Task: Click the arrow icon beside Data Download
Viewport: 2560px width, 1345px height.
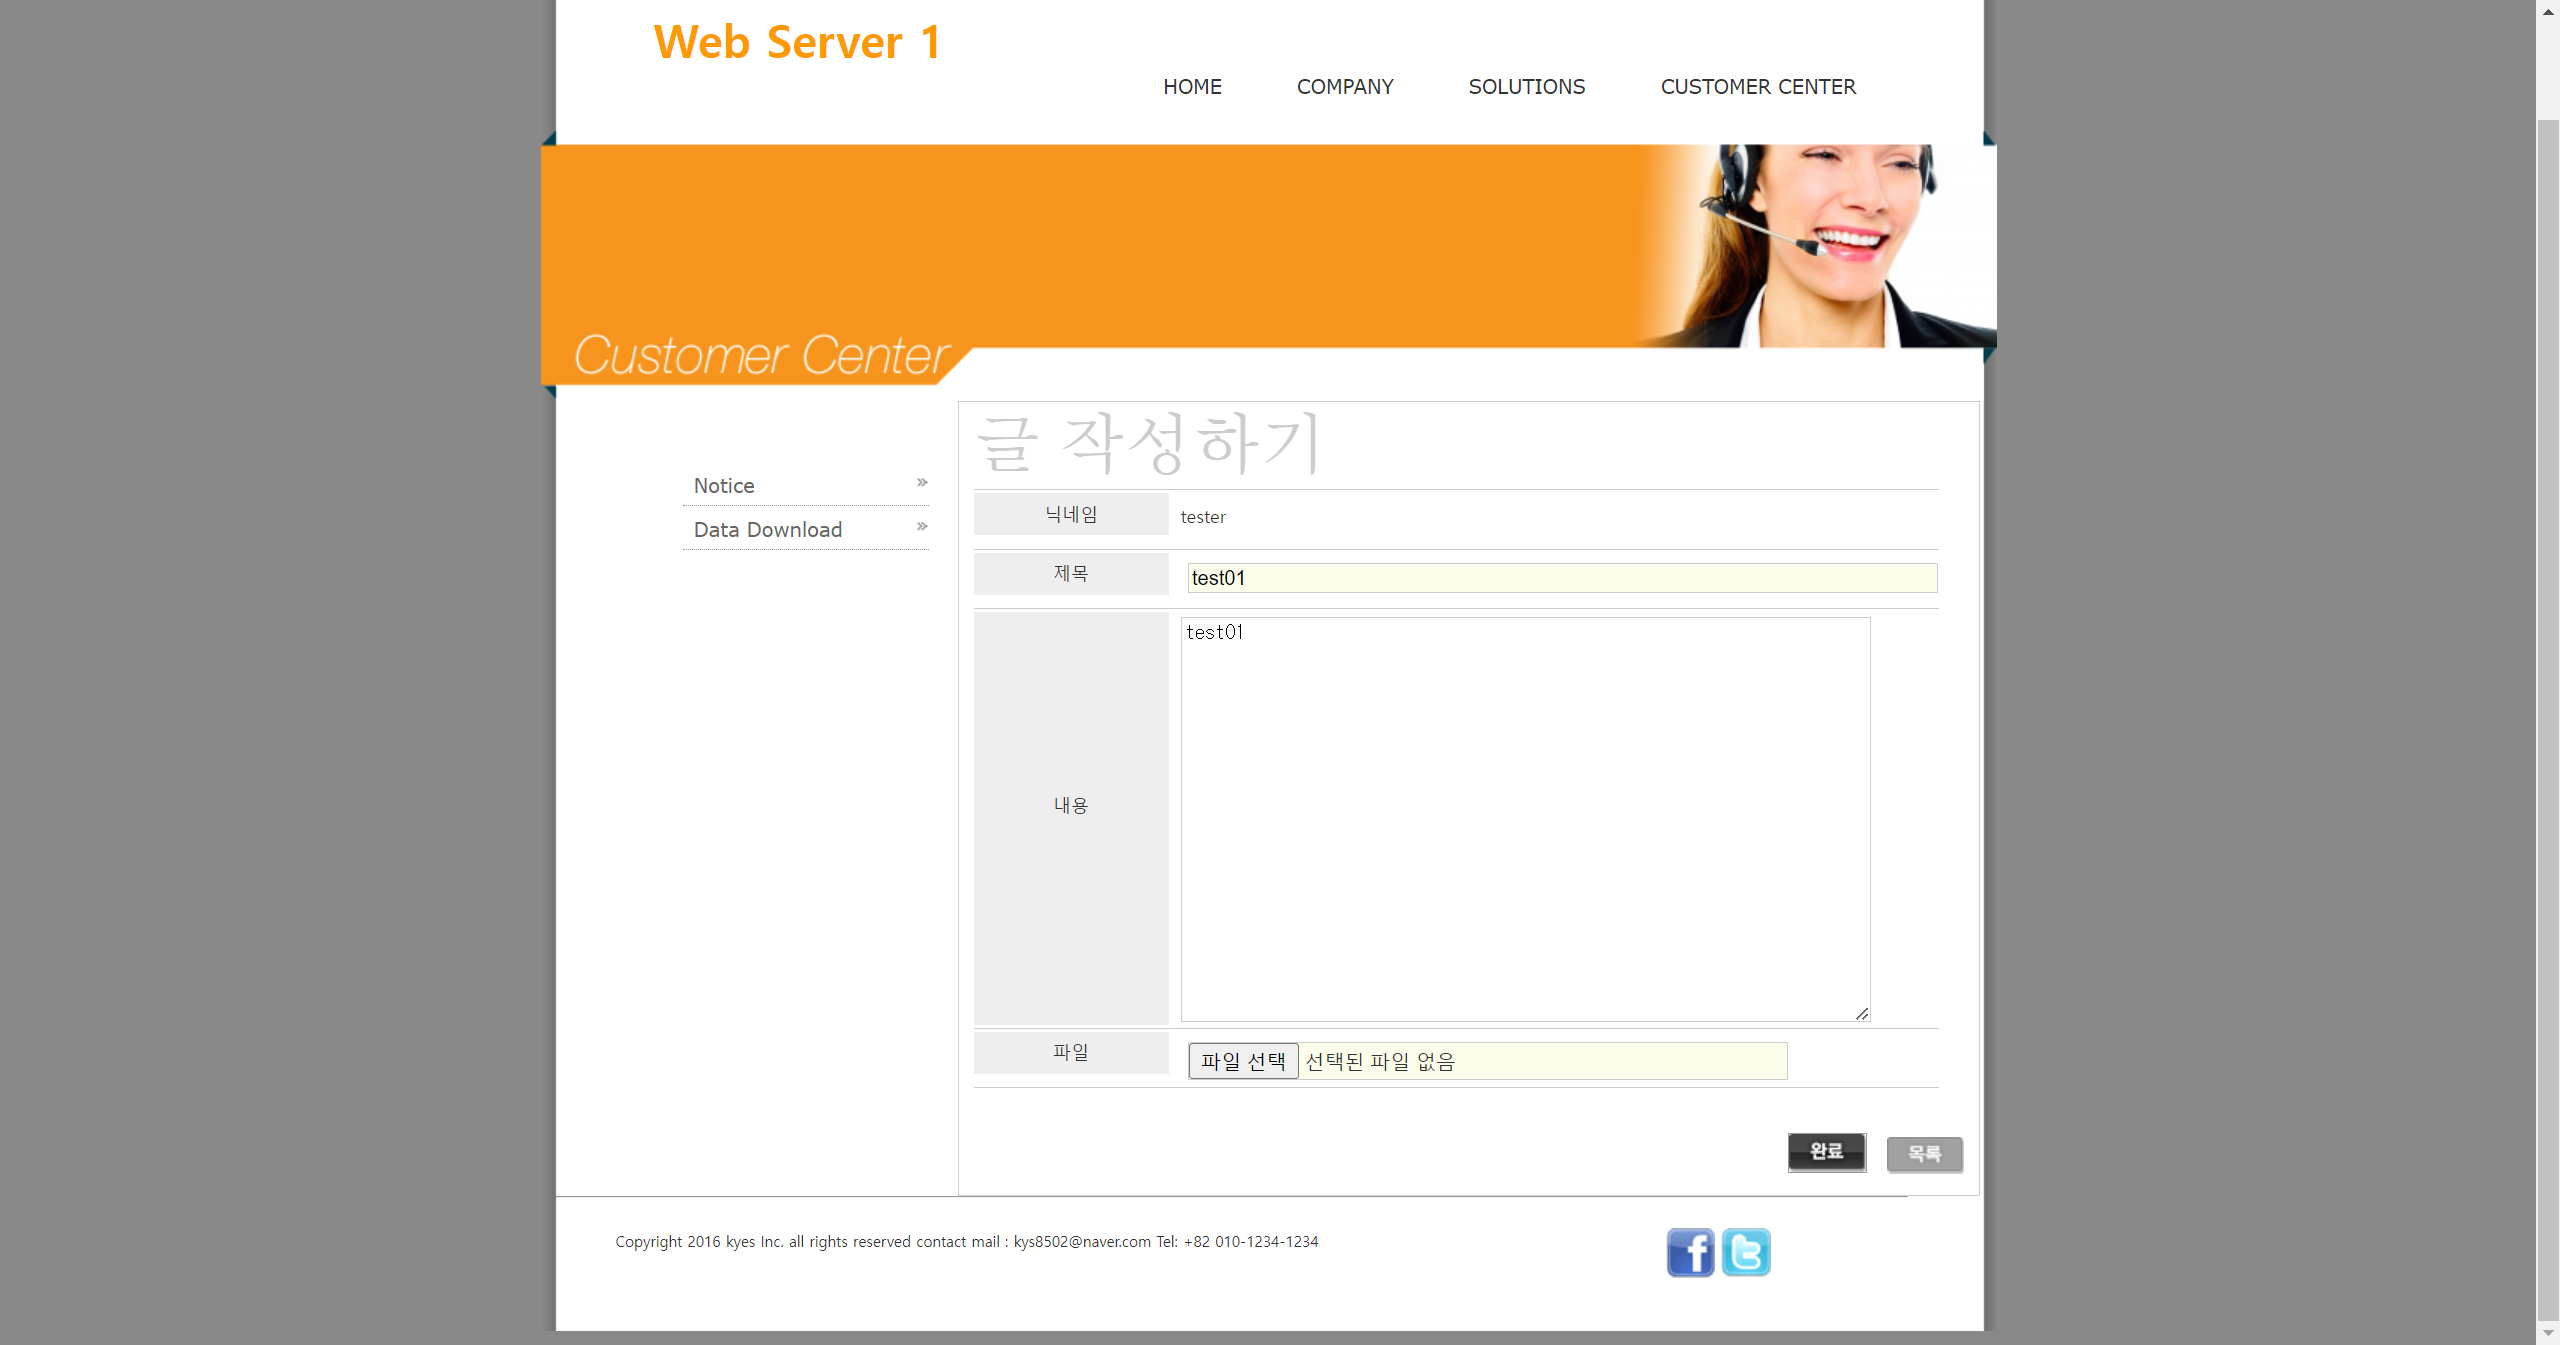Action: (922, 527)
